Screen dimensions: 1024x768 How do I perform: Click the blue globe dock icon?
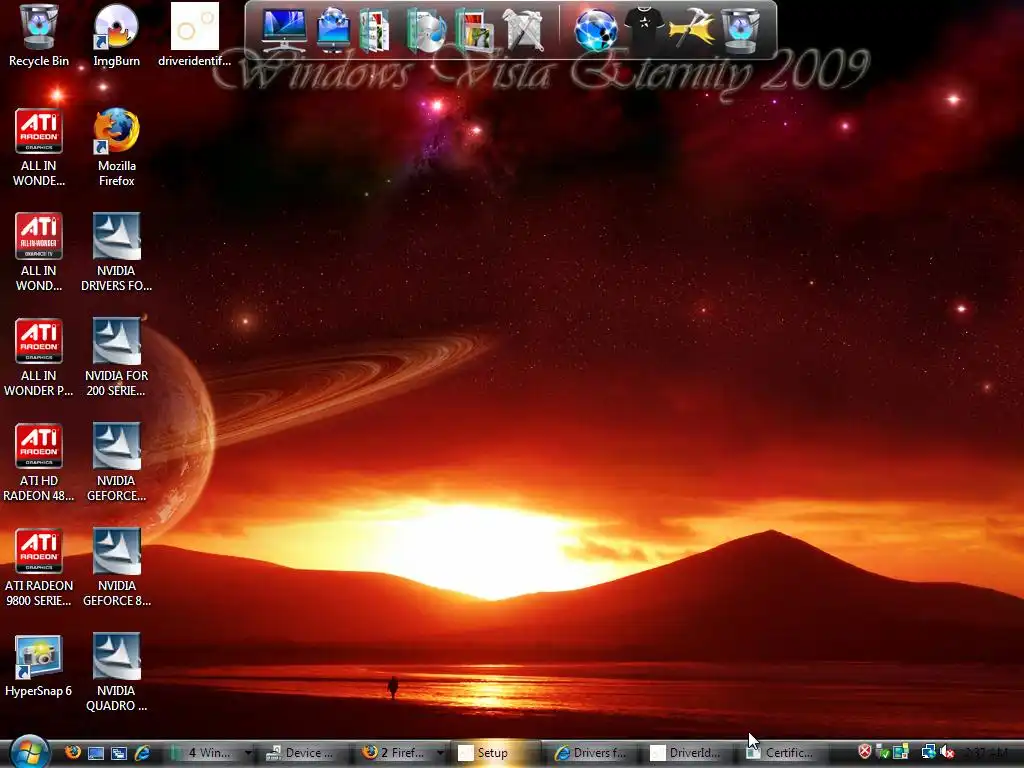tap(596, 30)
